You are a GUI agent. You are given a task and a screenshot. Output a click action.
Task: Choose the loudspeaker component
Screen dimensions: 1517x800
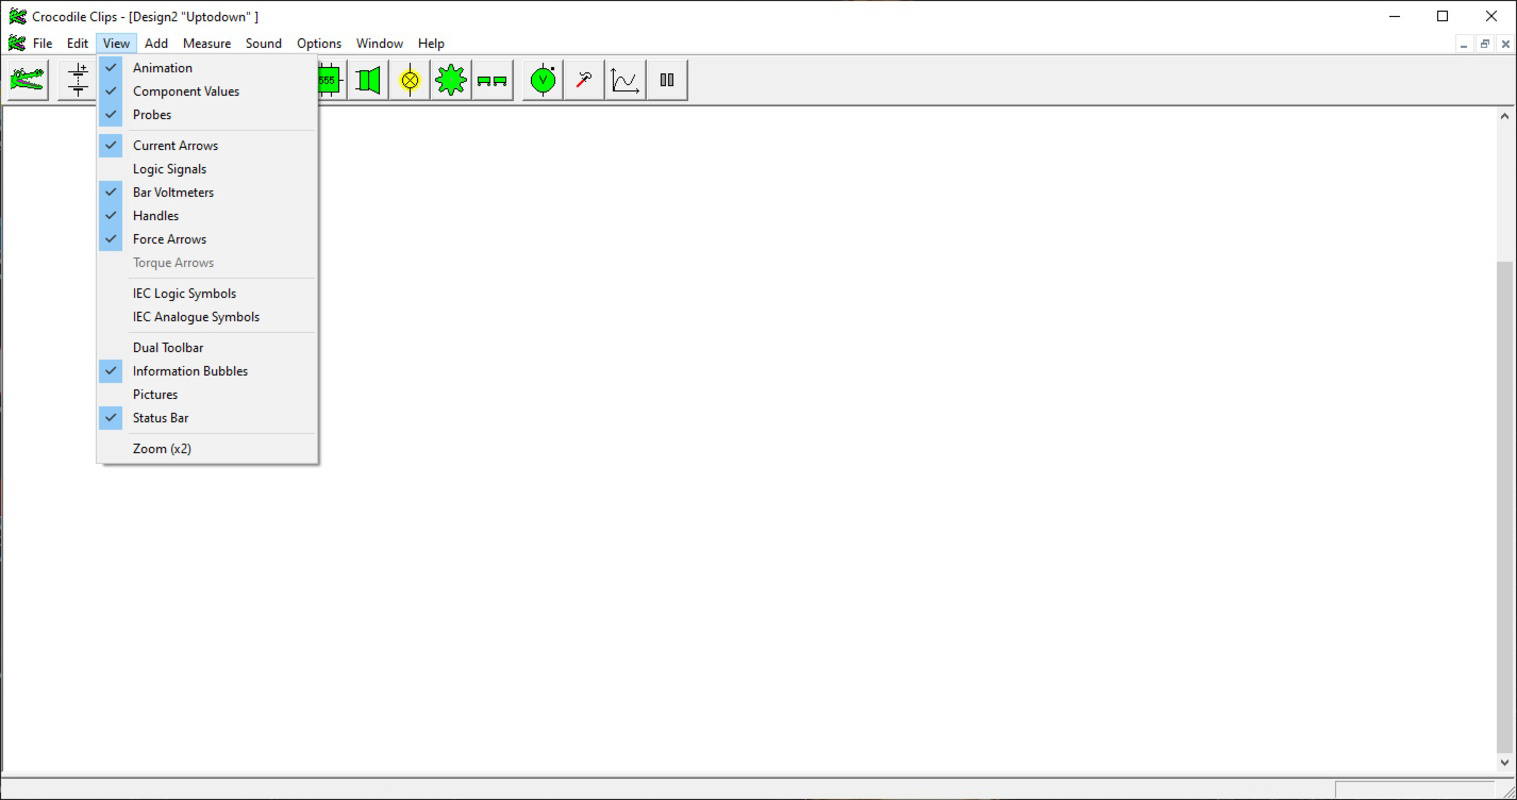(366, 79)
